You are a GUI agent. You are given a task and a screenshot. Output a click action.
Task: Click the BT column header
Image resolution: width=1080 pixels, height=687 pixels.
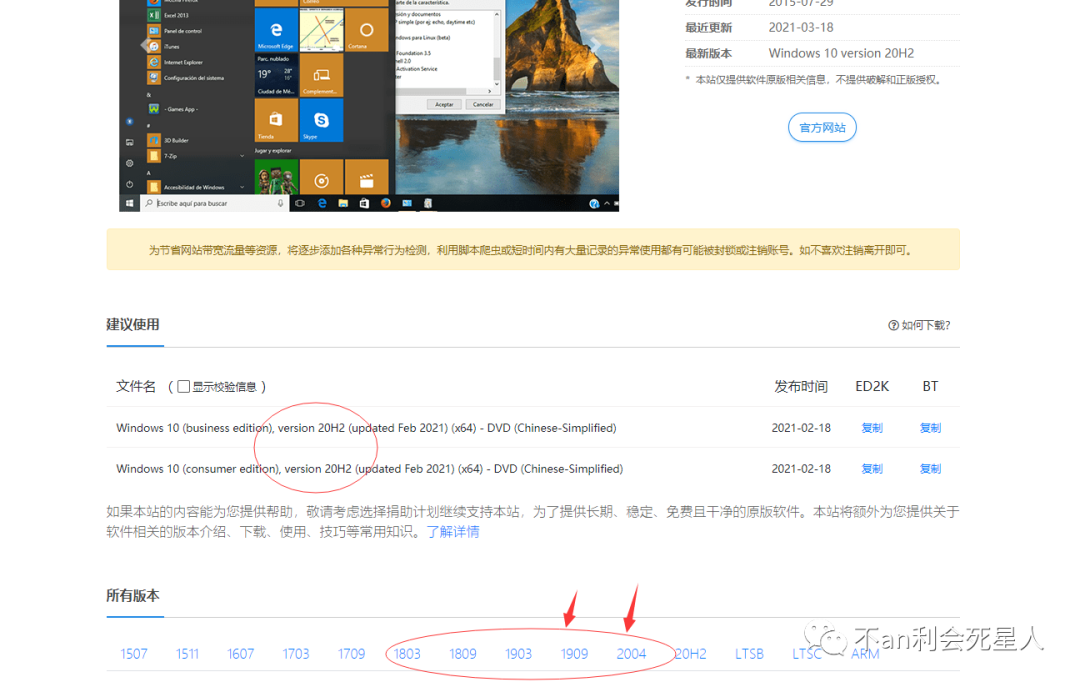click(x=930, y=387)
